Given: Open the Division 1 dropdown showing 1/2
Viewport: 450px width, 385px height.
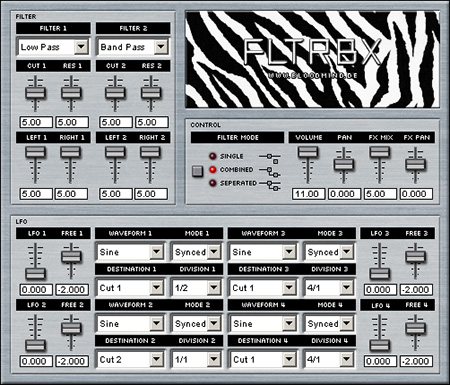Looking at the screenshot, I should 196,288.
